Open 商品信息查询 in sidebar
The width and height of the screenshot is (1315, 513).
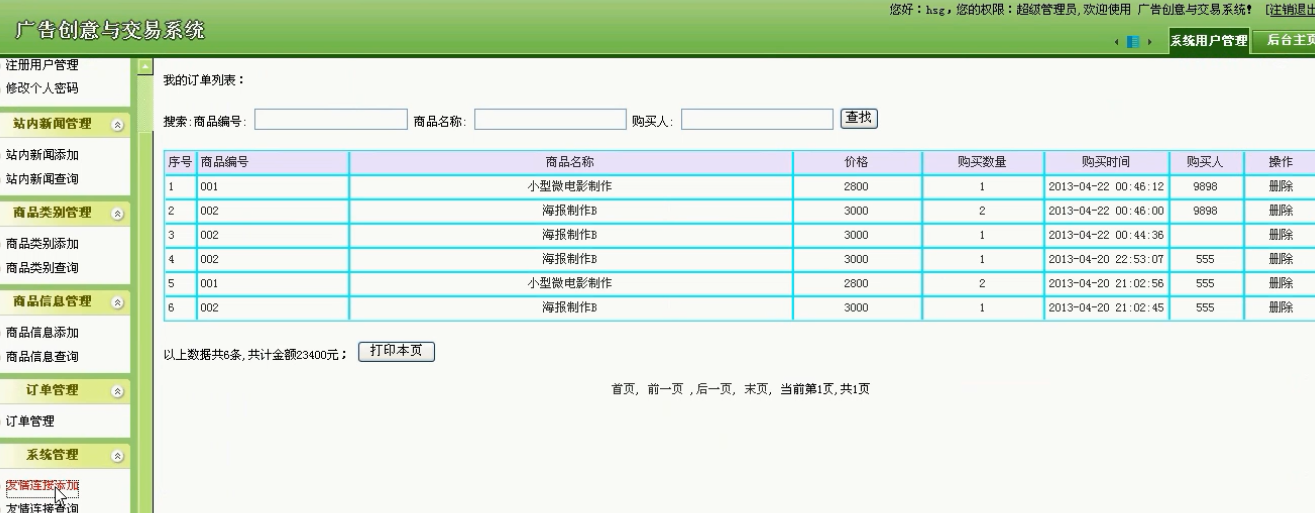click(x=42, y=356)
